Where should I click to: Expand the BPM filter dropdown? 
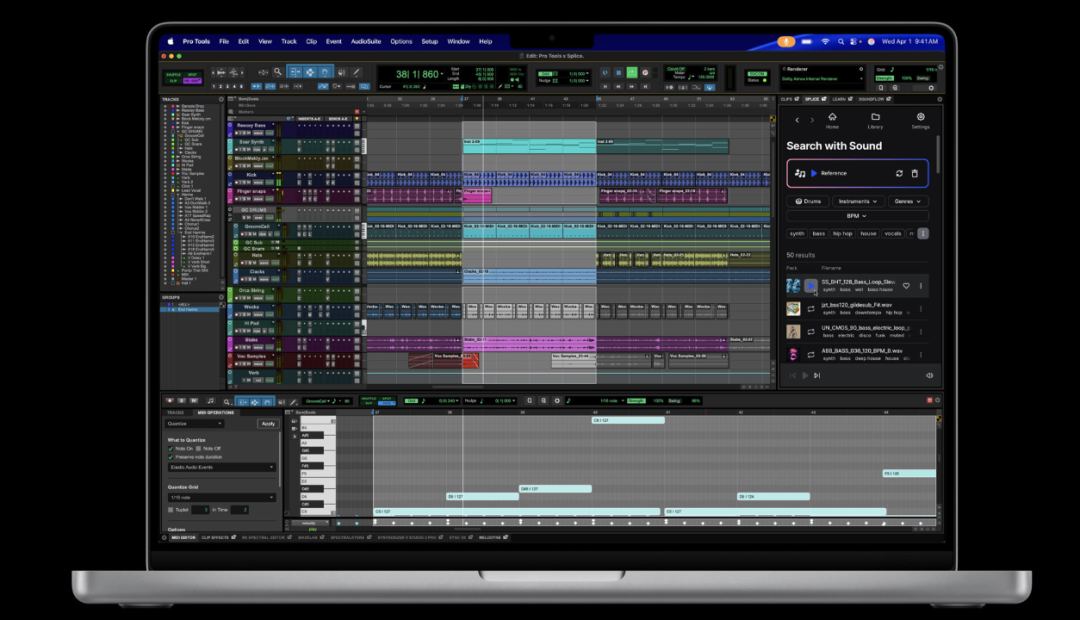pos(857,215)
